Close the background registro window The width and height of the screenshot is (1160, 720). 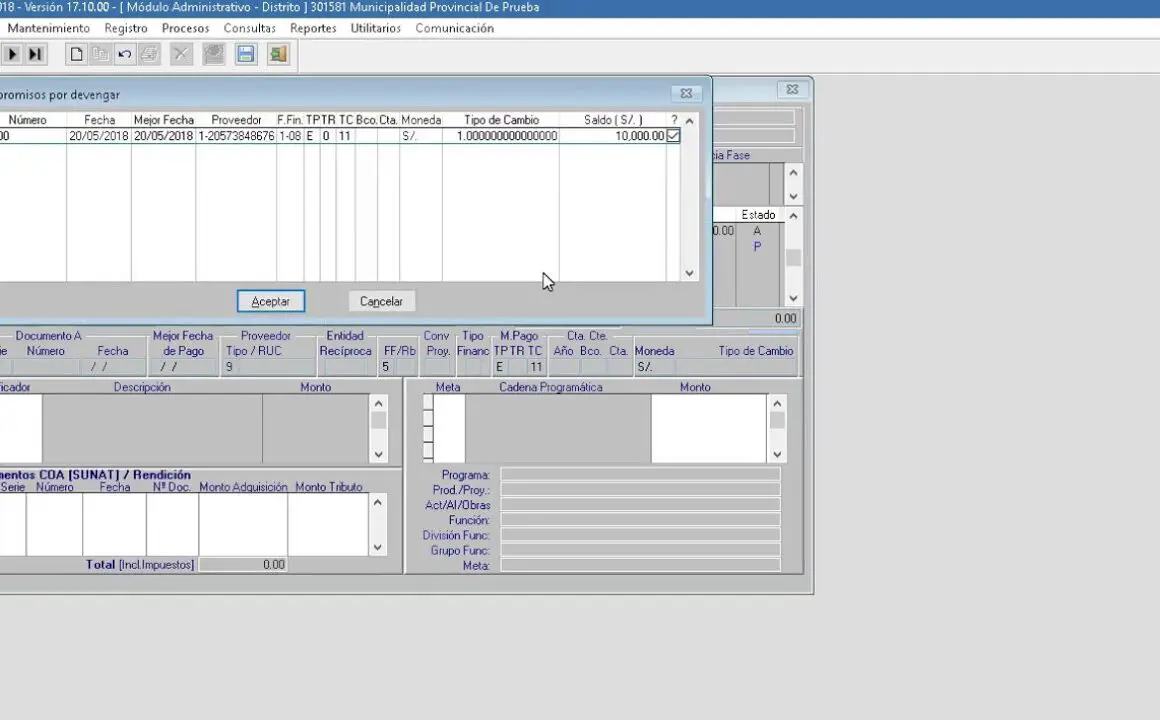point(792,89)
